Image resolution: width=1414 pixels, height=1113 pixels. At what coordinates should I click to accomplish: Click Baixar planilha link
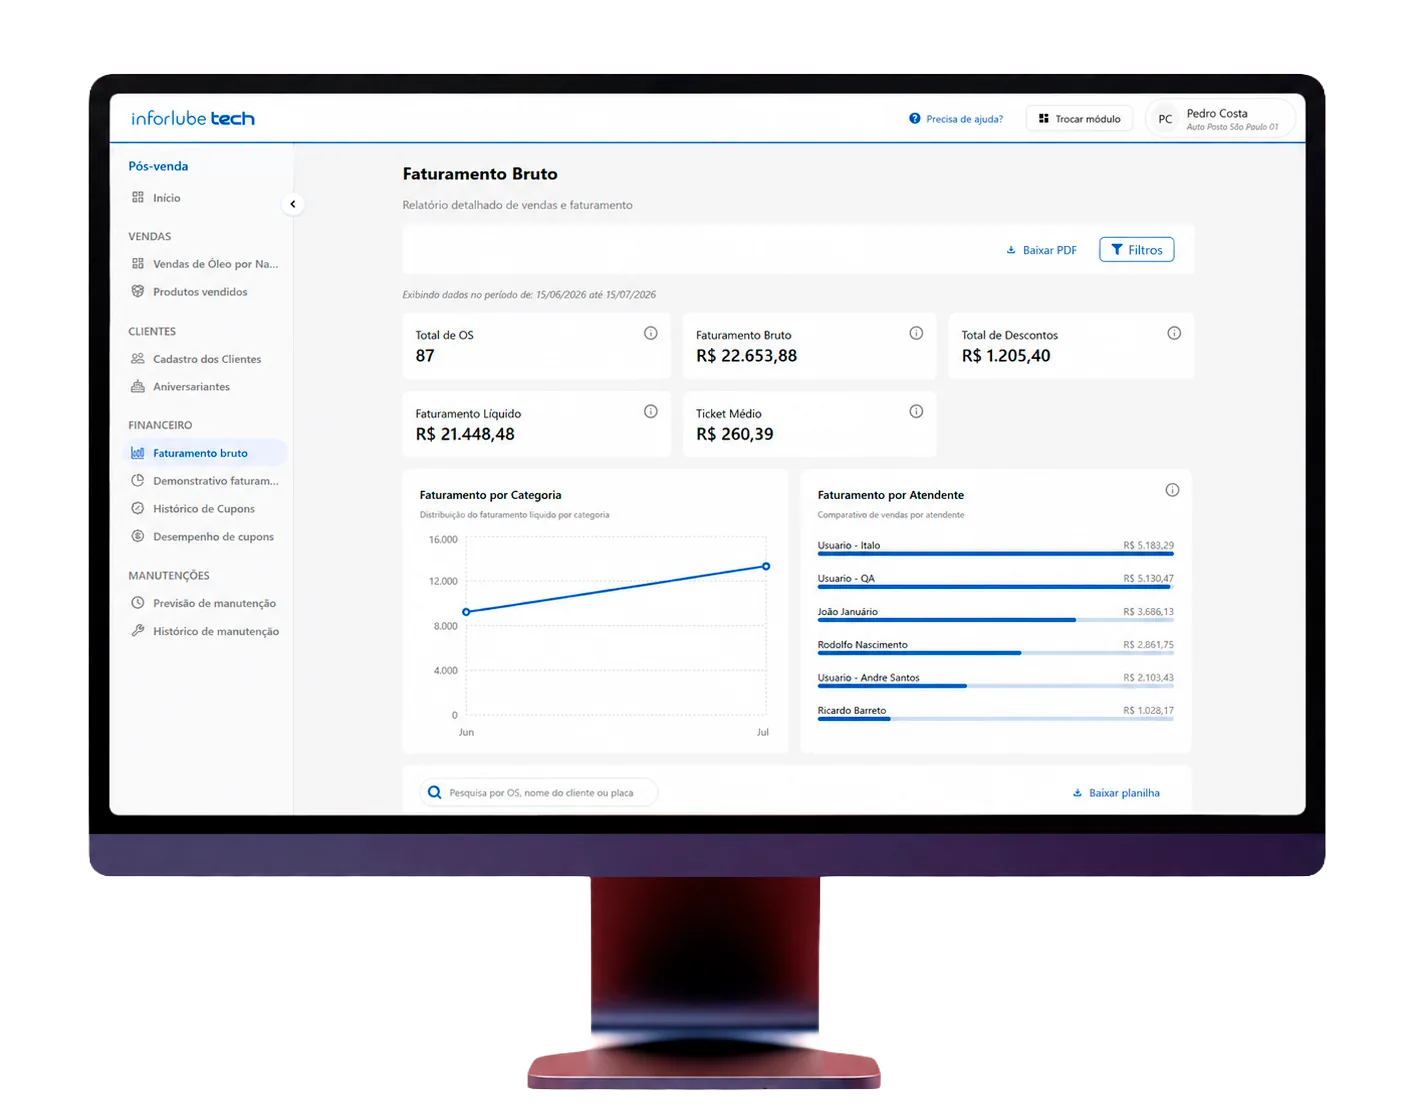pos(1116,793)
